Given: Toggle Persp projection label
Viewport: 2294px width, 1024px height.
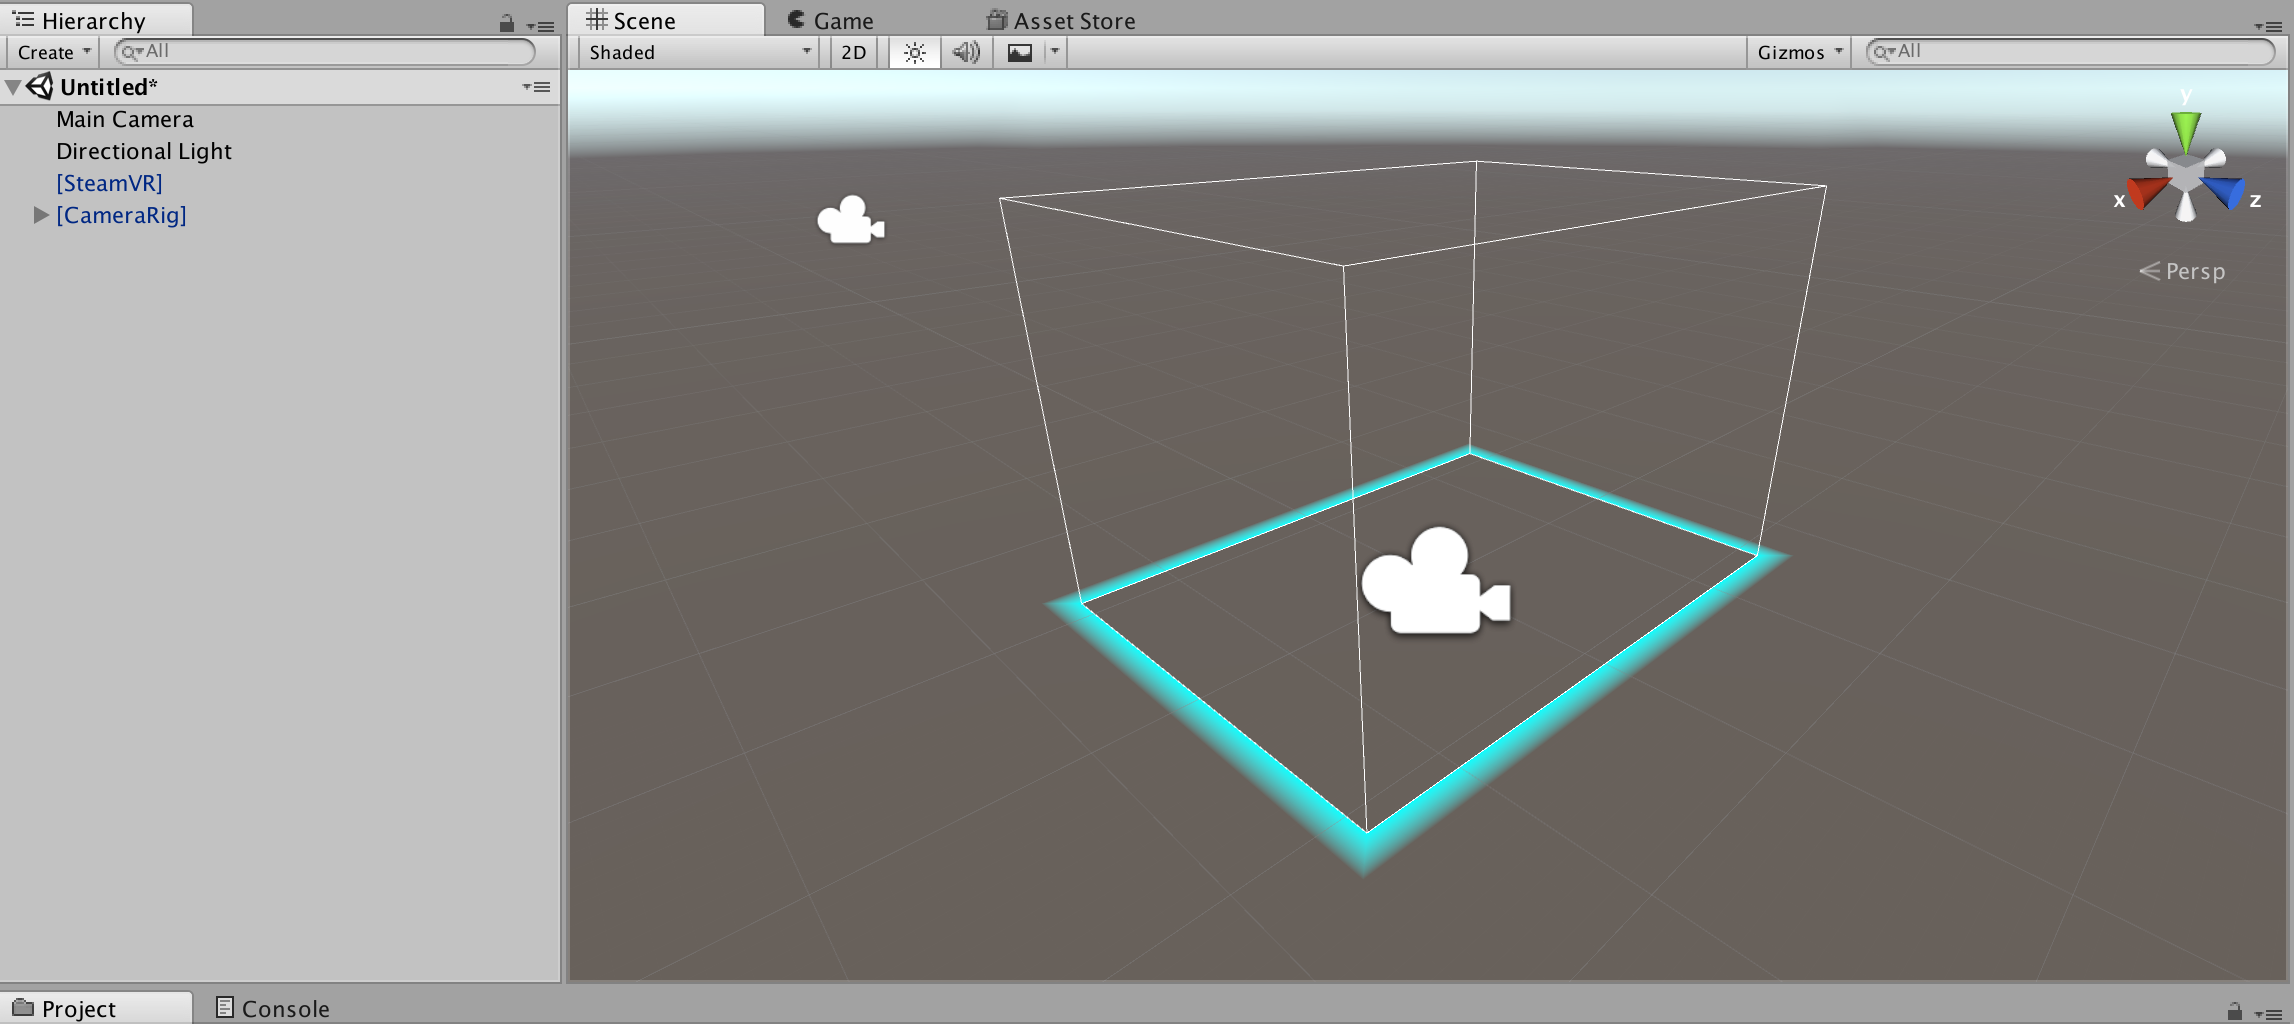Looking at the screenshot, I should click(x=2182, y=271).
